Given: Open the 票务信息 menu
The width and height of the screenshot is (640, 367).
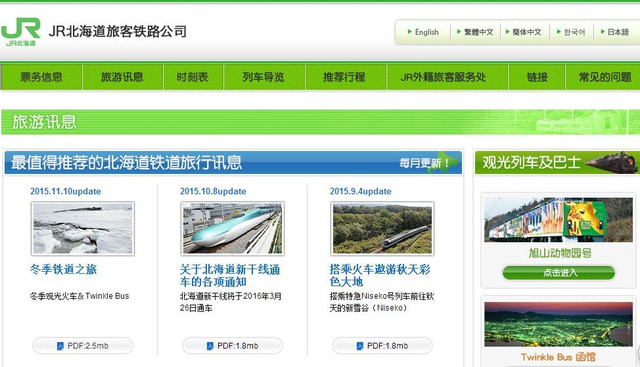Looking at the screenshot, I should point(42,77).
